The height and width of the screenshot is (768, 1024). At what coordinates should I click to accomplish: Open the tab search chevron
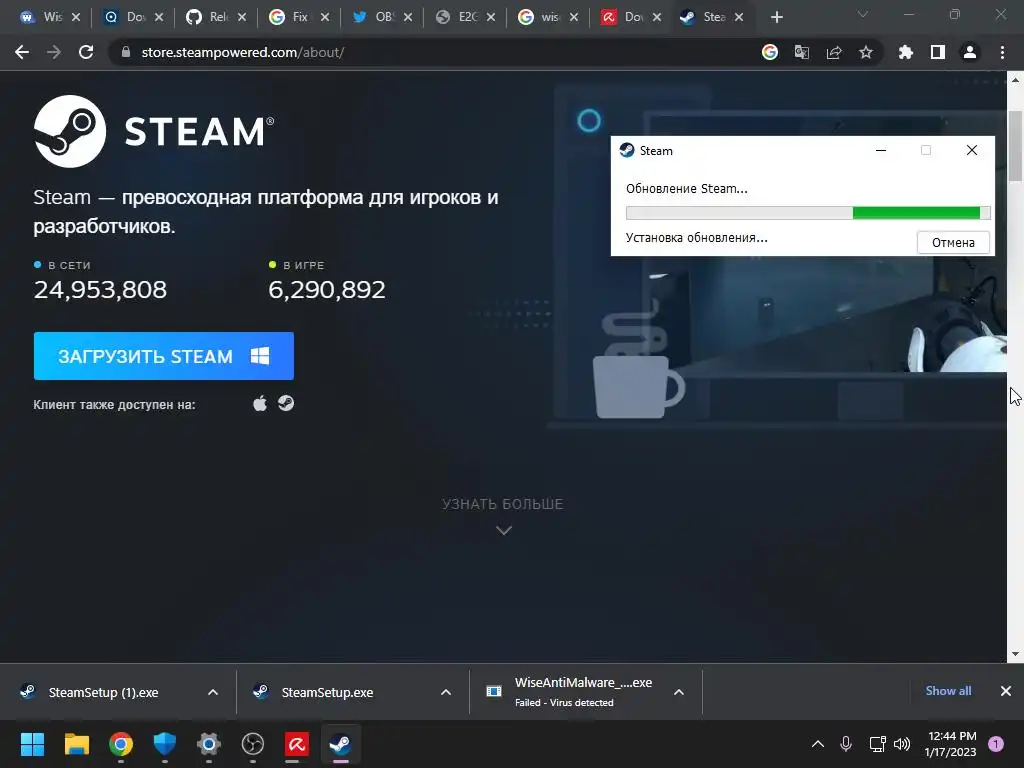(x=863, y=14)
